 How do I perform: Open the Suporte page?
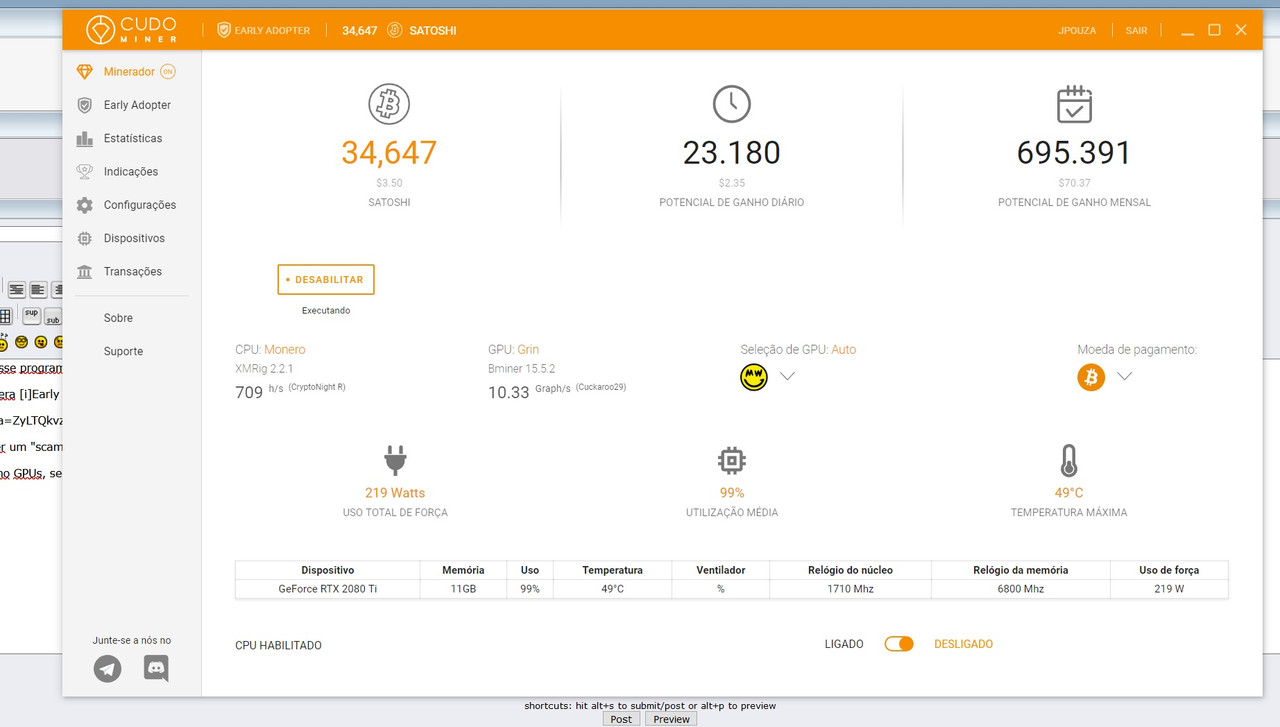coord(123,351)
